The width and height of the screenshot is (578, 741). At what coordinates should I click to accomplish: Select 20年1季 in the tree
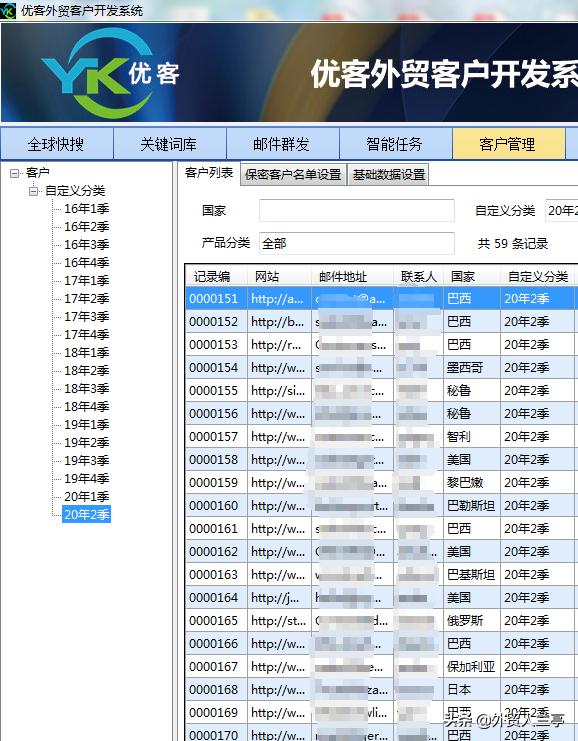click(x=86, y=496)
